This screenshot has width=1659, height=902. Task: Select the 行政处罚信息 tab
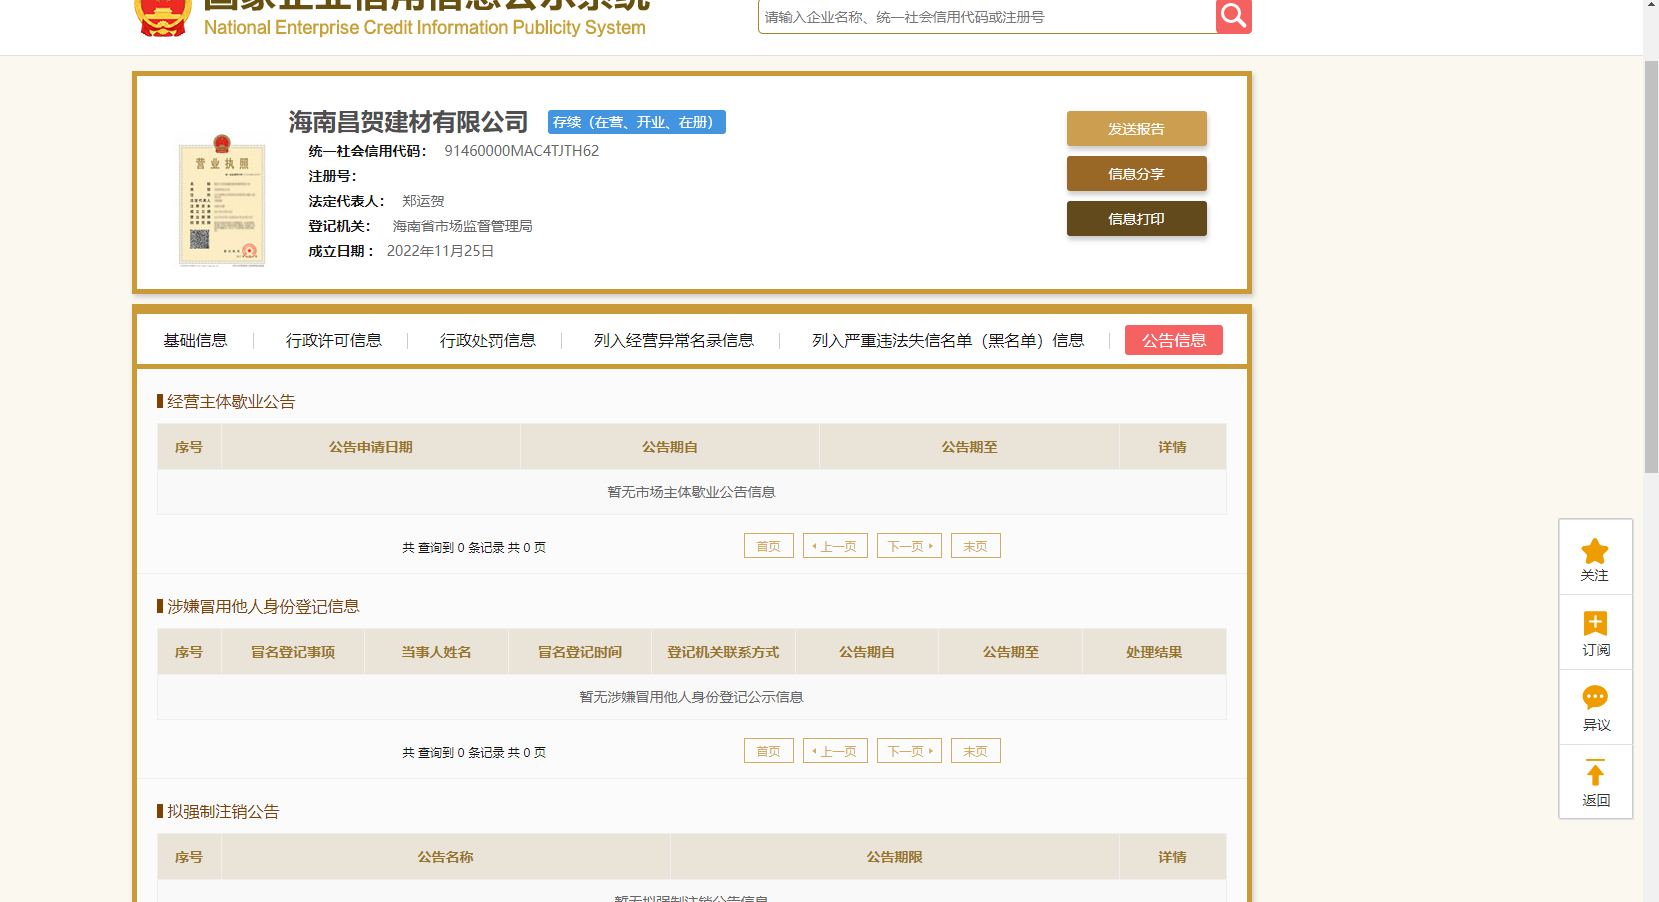(x=488, y=341)
